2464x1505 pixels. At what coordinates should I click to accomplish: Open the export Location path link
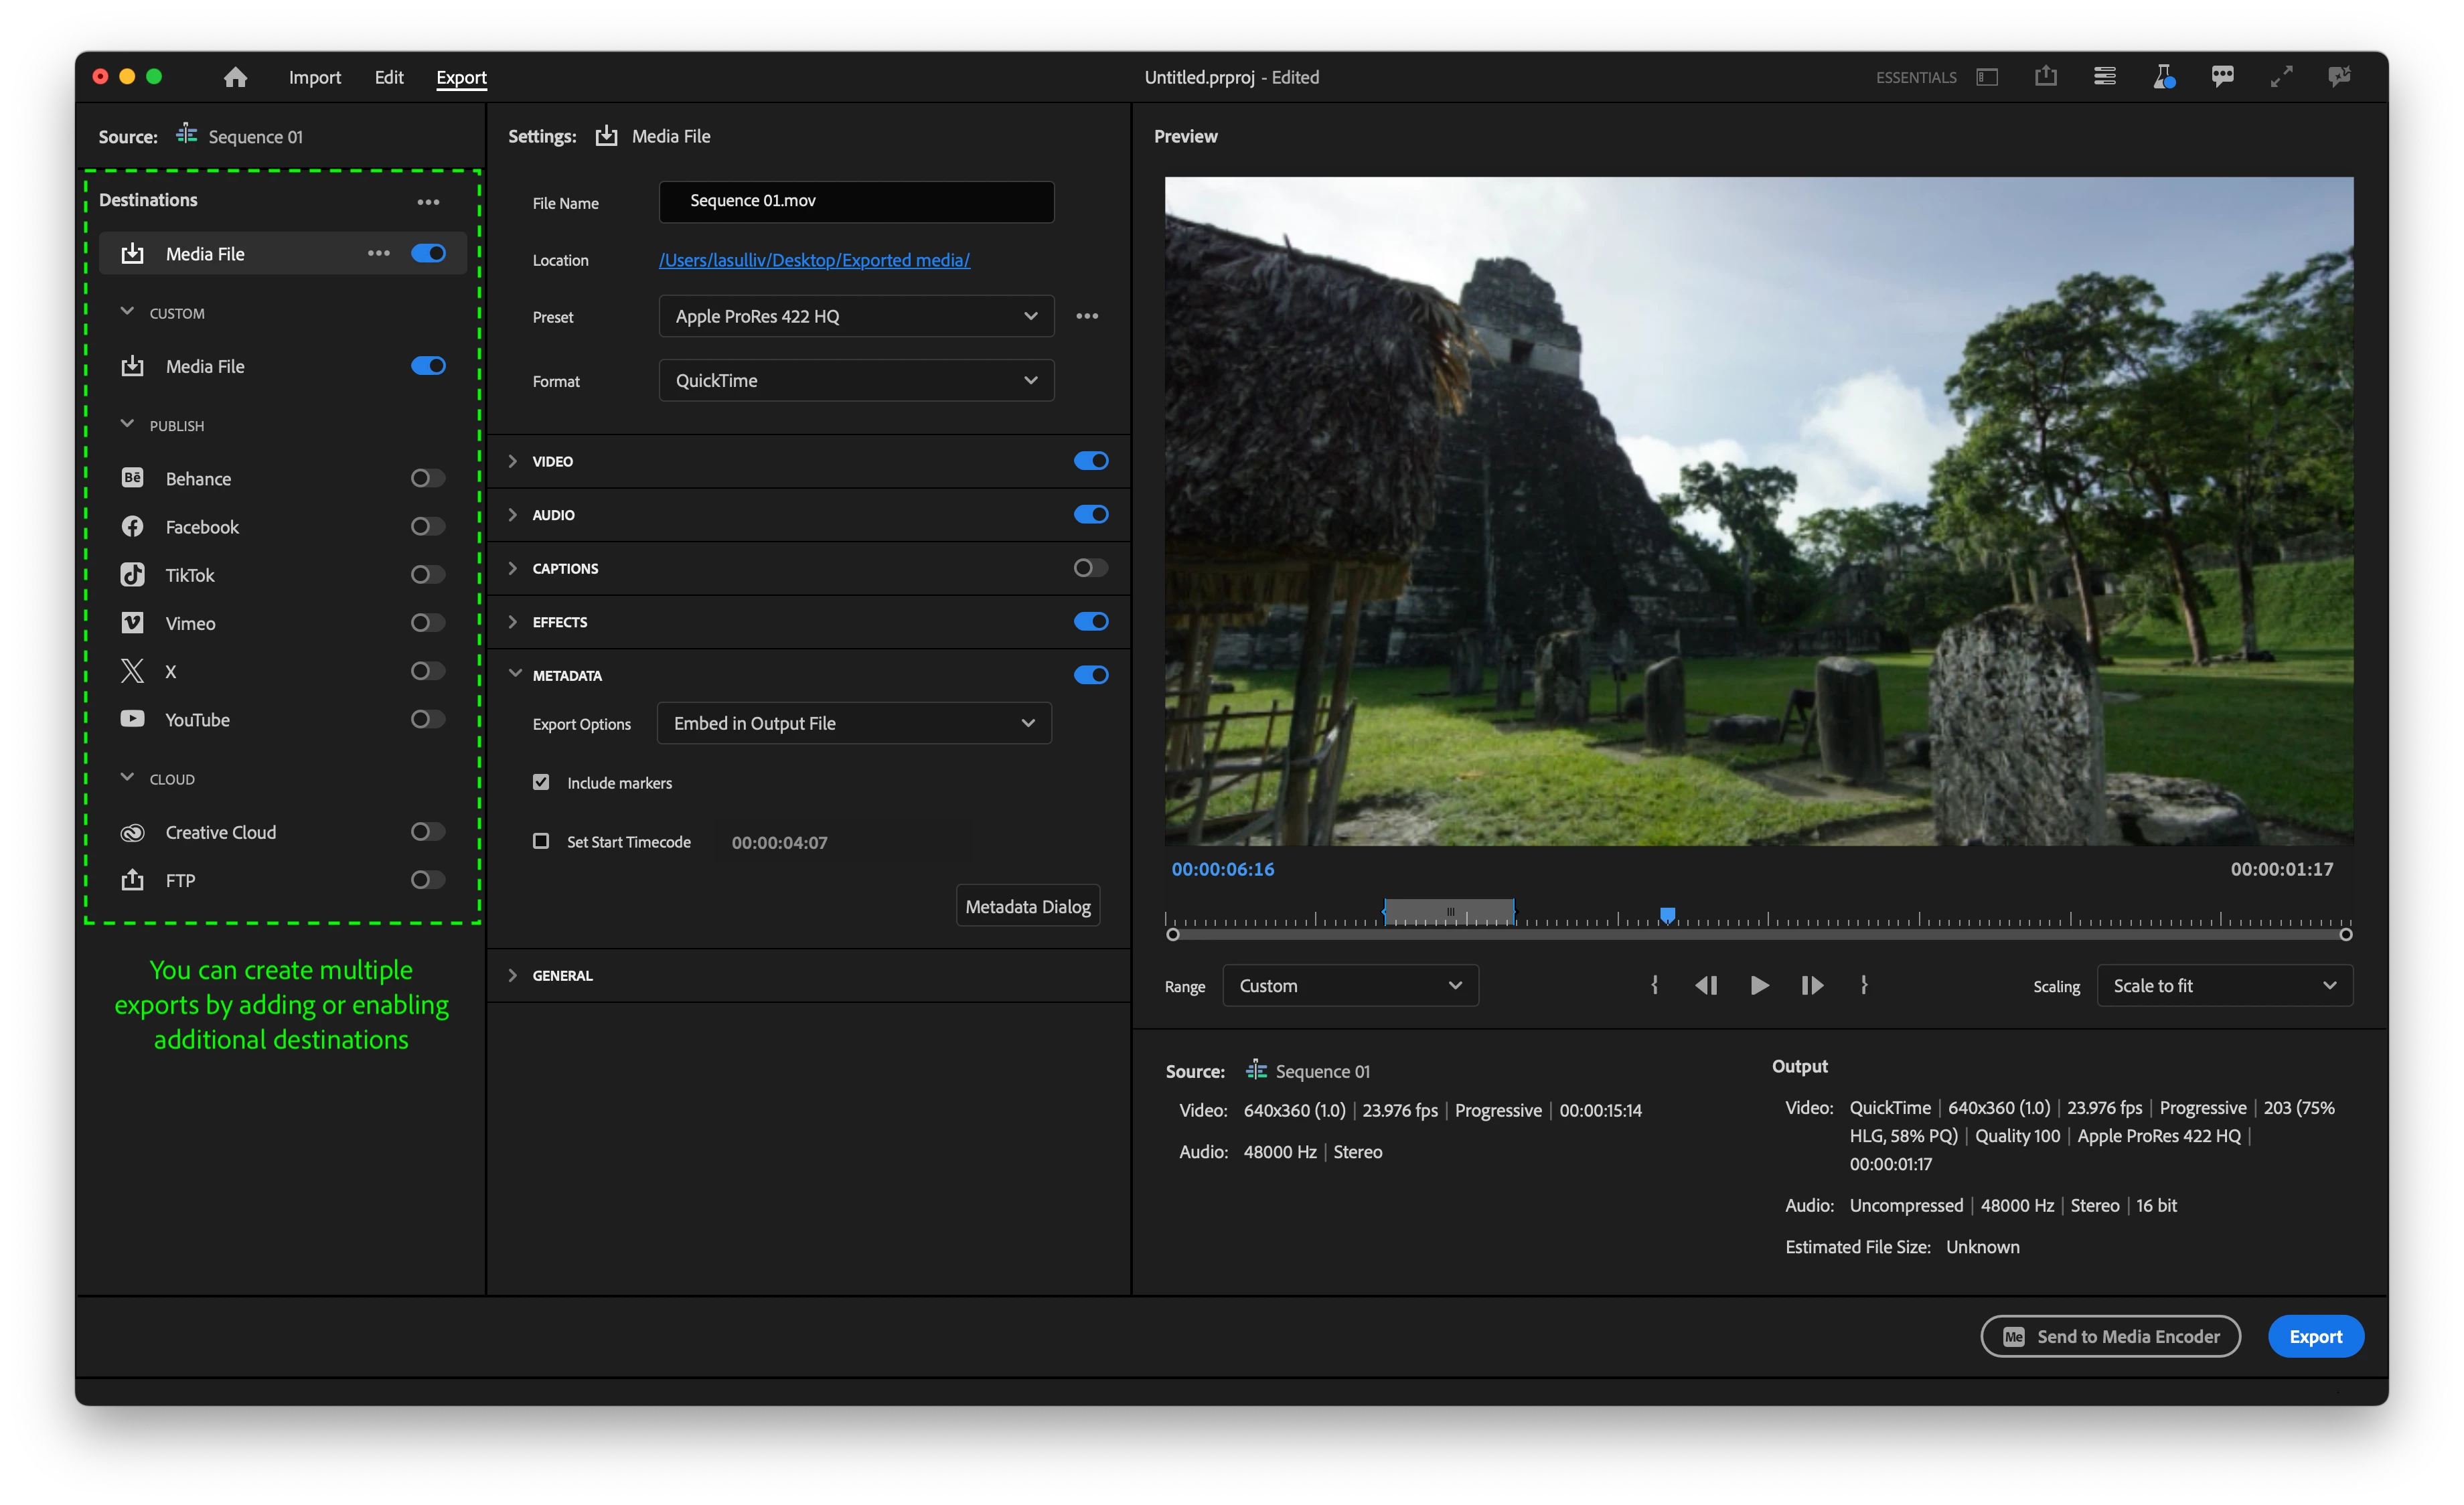[814, 260]
